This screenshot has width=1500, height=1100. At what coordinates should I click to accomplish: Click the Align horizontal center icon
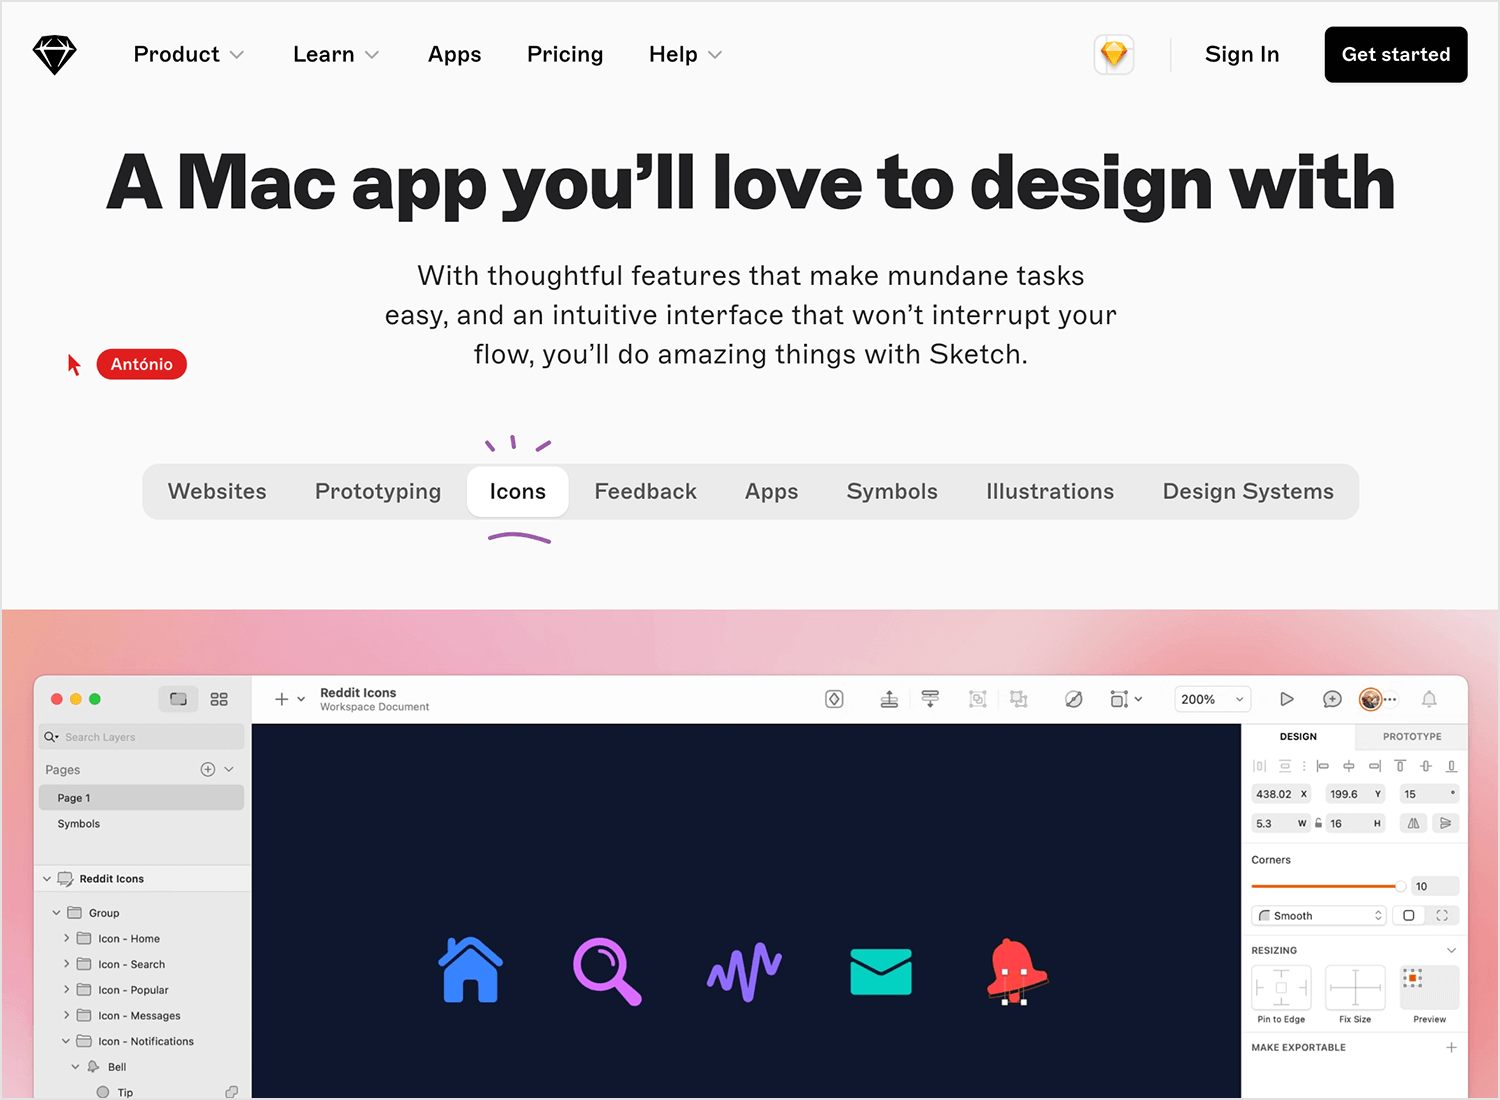[x=1348, y=766]
